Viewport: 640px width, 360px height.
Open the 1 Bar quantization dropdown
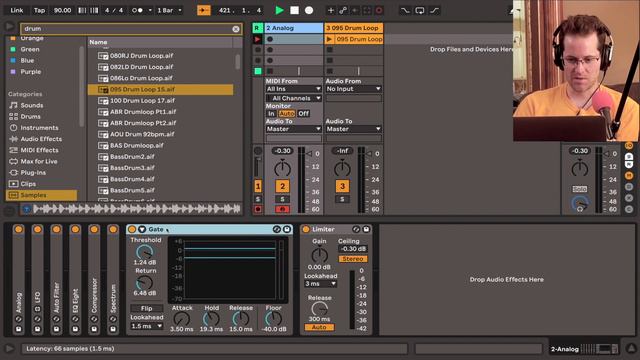(169, 10)
